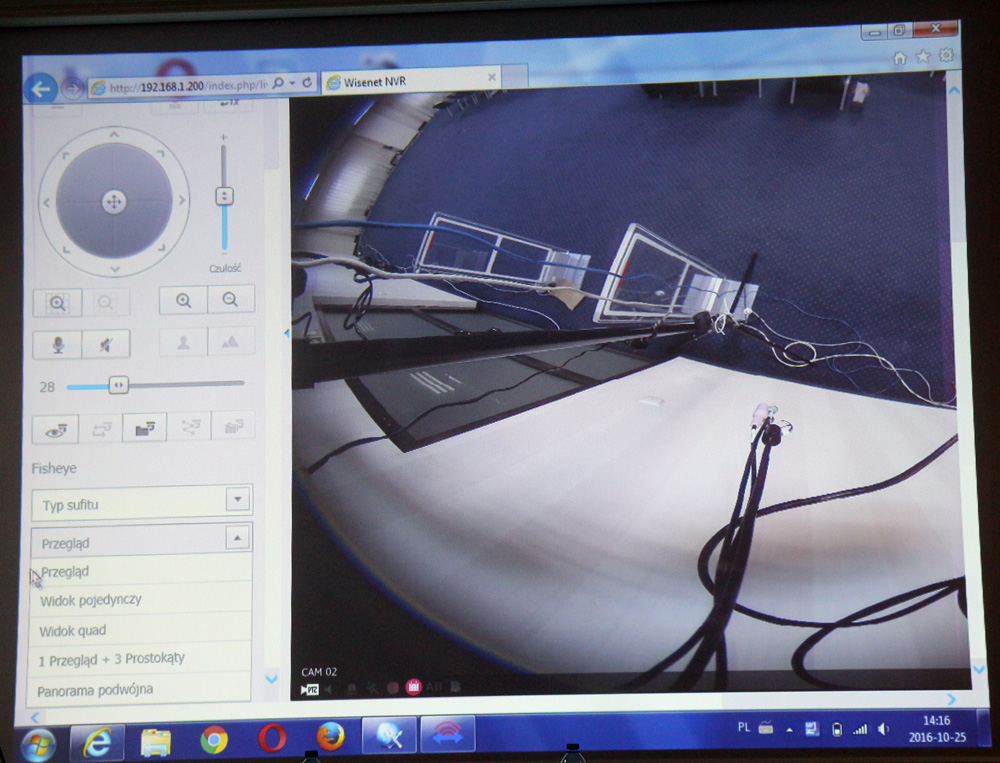Click the PTZ joystick center move control
Screen dimensions: 1000x763
point(114,202)
